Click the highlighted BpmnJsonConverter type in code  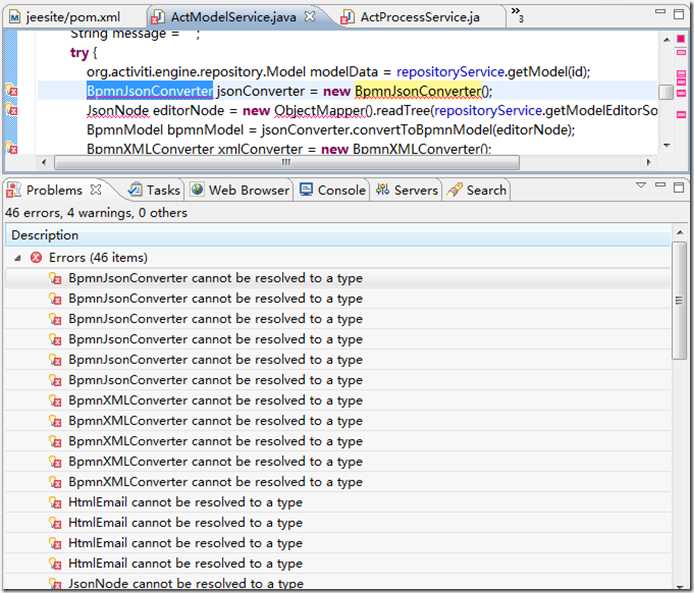150,91
